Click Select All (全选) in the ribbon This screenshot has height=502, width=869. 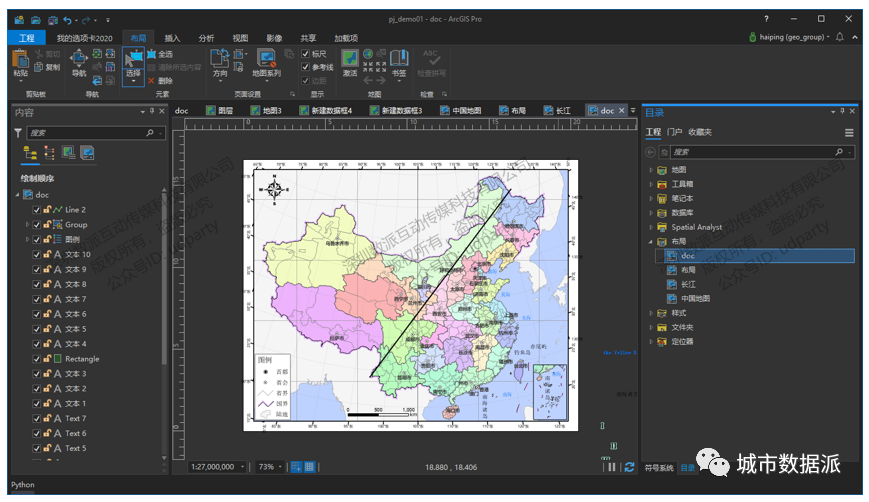coord(160,54)
